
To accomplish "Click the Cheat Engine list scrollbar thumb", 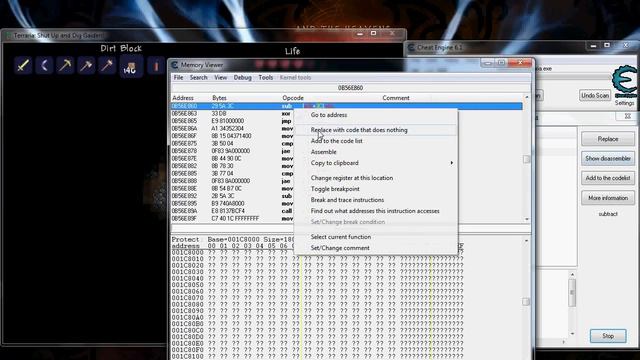I will pos(572,293).
